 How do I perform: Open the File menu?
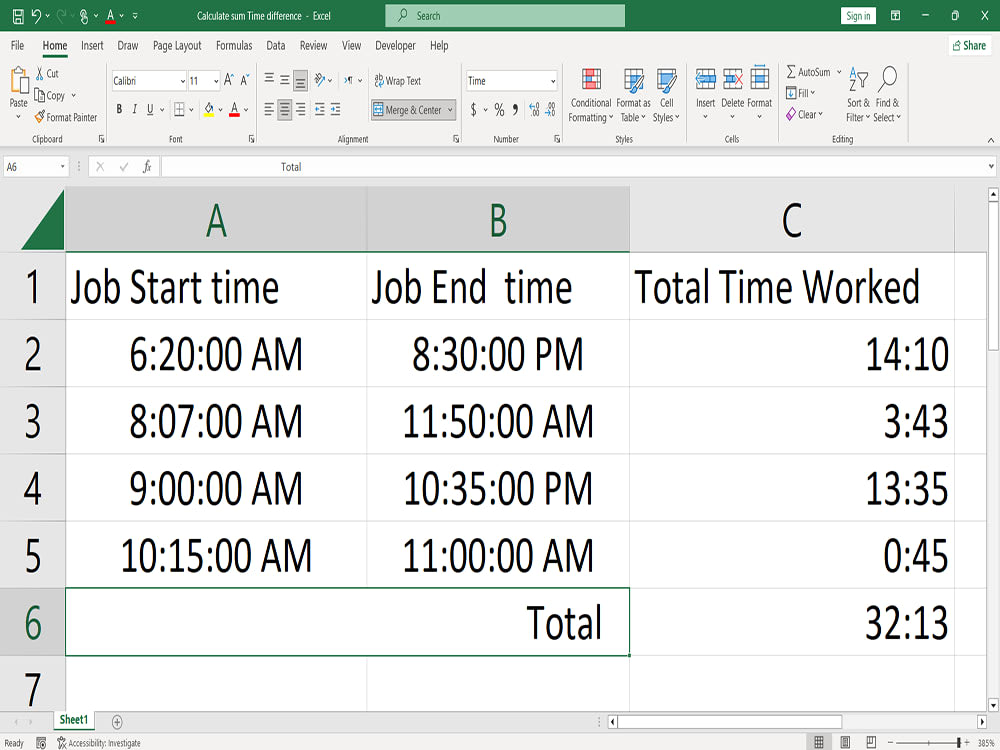click(17, 45)
